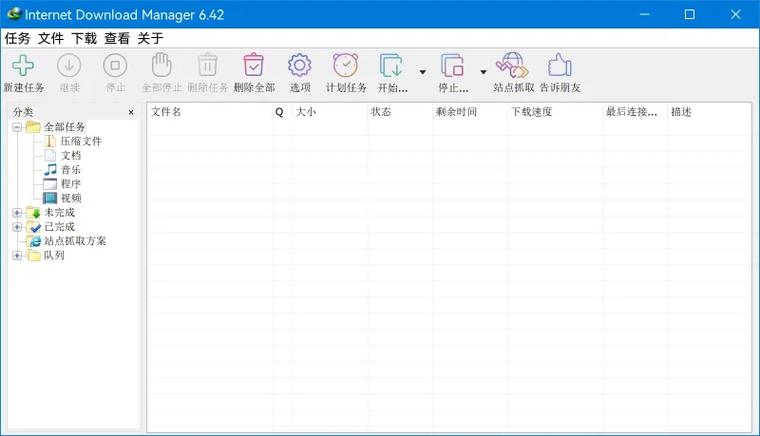
Task: Click the 删除全部 checked trash icon
Action: coord(253,65)
